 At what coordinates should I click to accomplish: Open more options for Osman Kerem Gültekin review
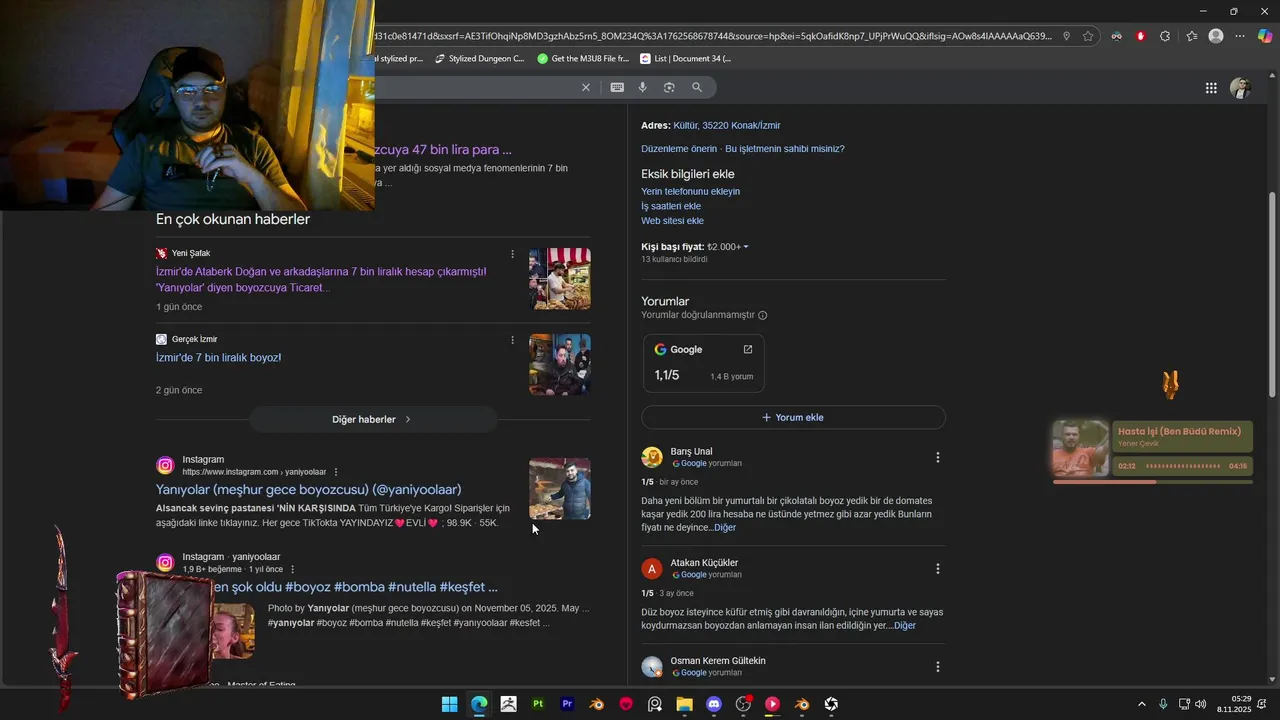pyautogui.click(x=938, y=667)
